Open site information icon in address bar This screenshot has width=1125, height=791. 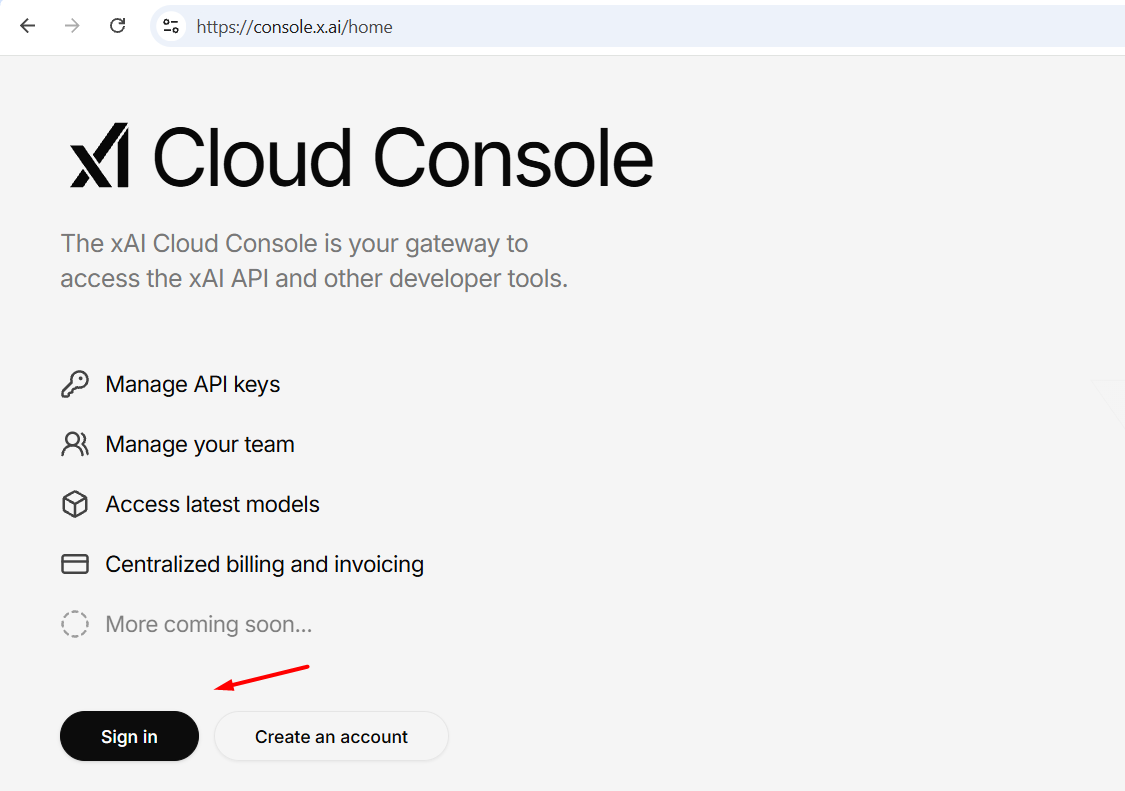click(171, 27)
